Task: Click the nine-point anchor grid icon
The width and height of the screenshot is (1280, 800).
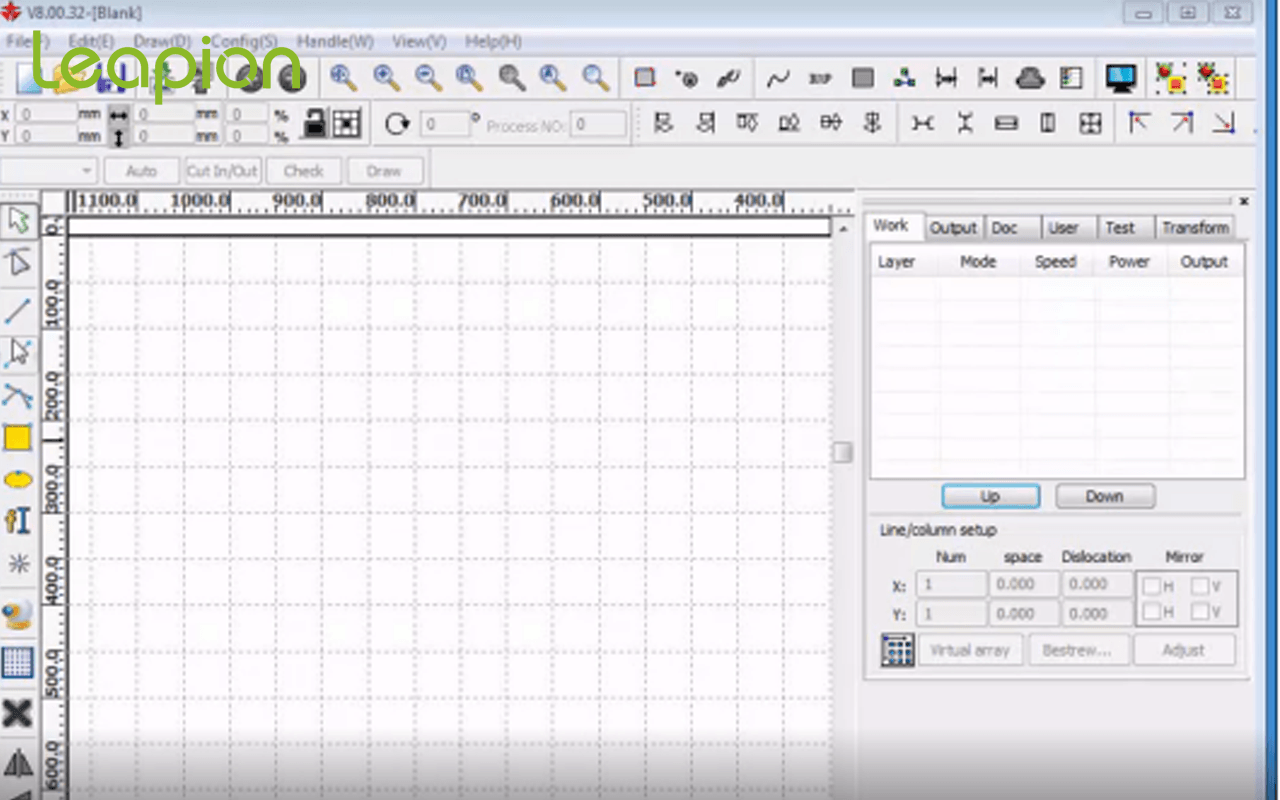Action: 346,124
